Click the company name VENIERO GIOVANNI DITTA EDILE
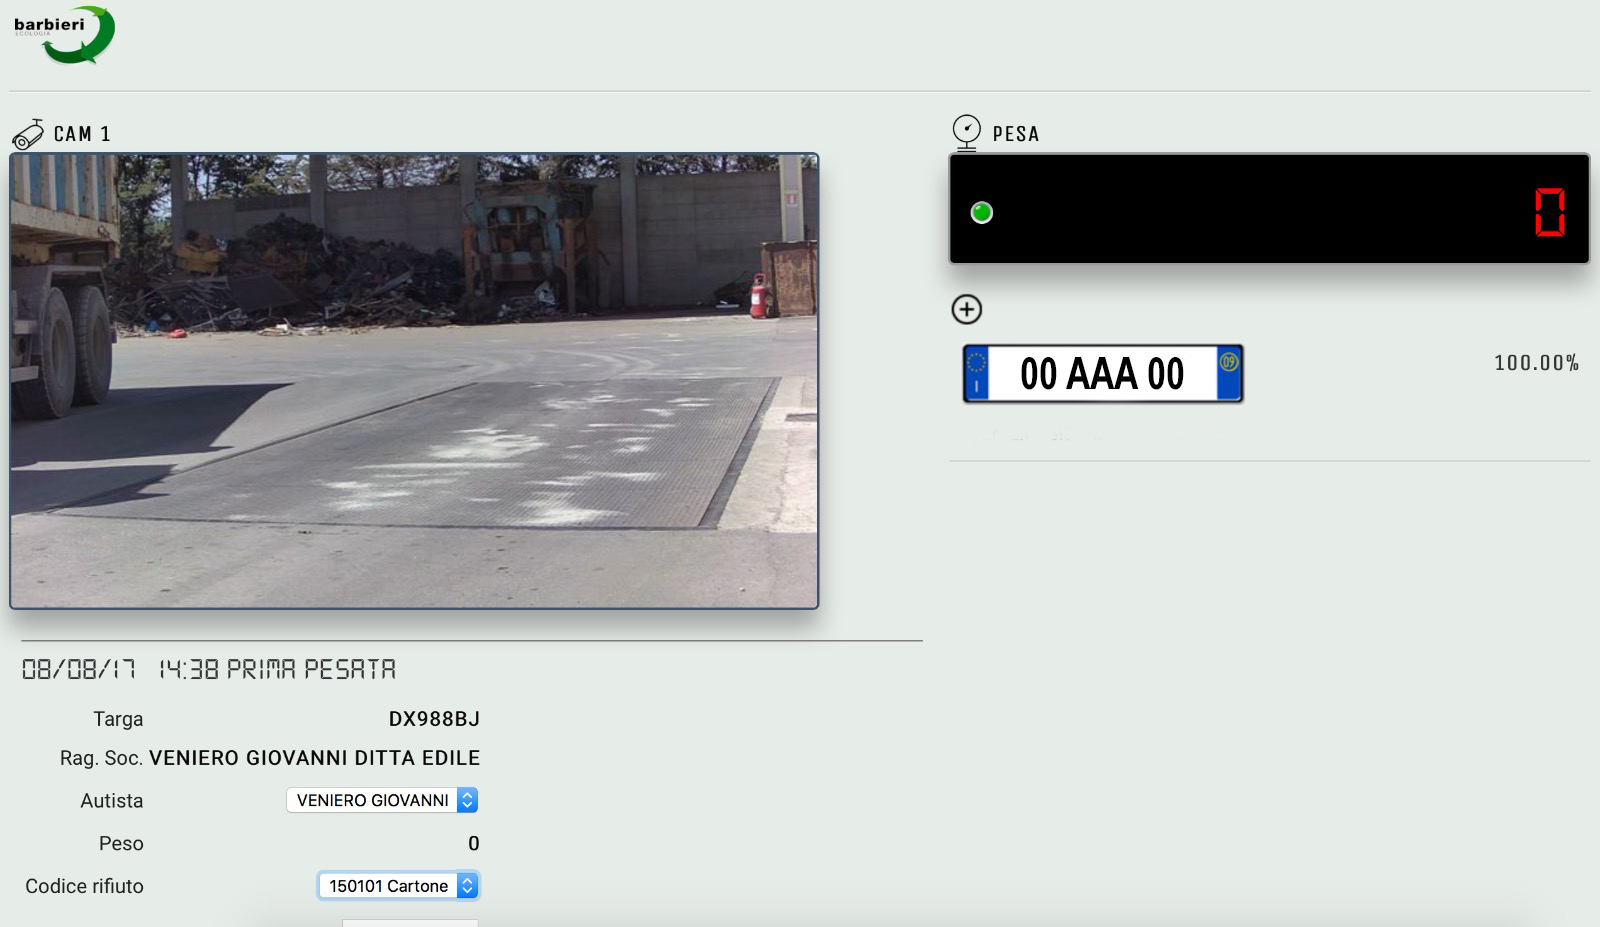Image resolution: width=1600 pixels, height=927 pixels. (x=314, y=758)
